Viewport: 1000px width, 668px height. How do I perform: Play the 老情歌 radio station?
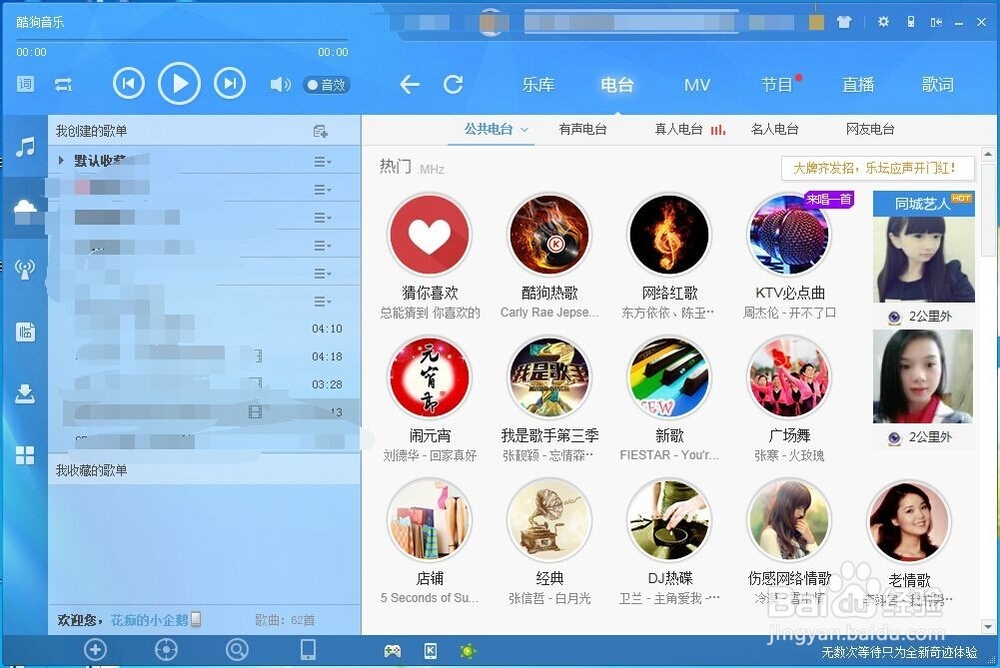coord(909,522)
